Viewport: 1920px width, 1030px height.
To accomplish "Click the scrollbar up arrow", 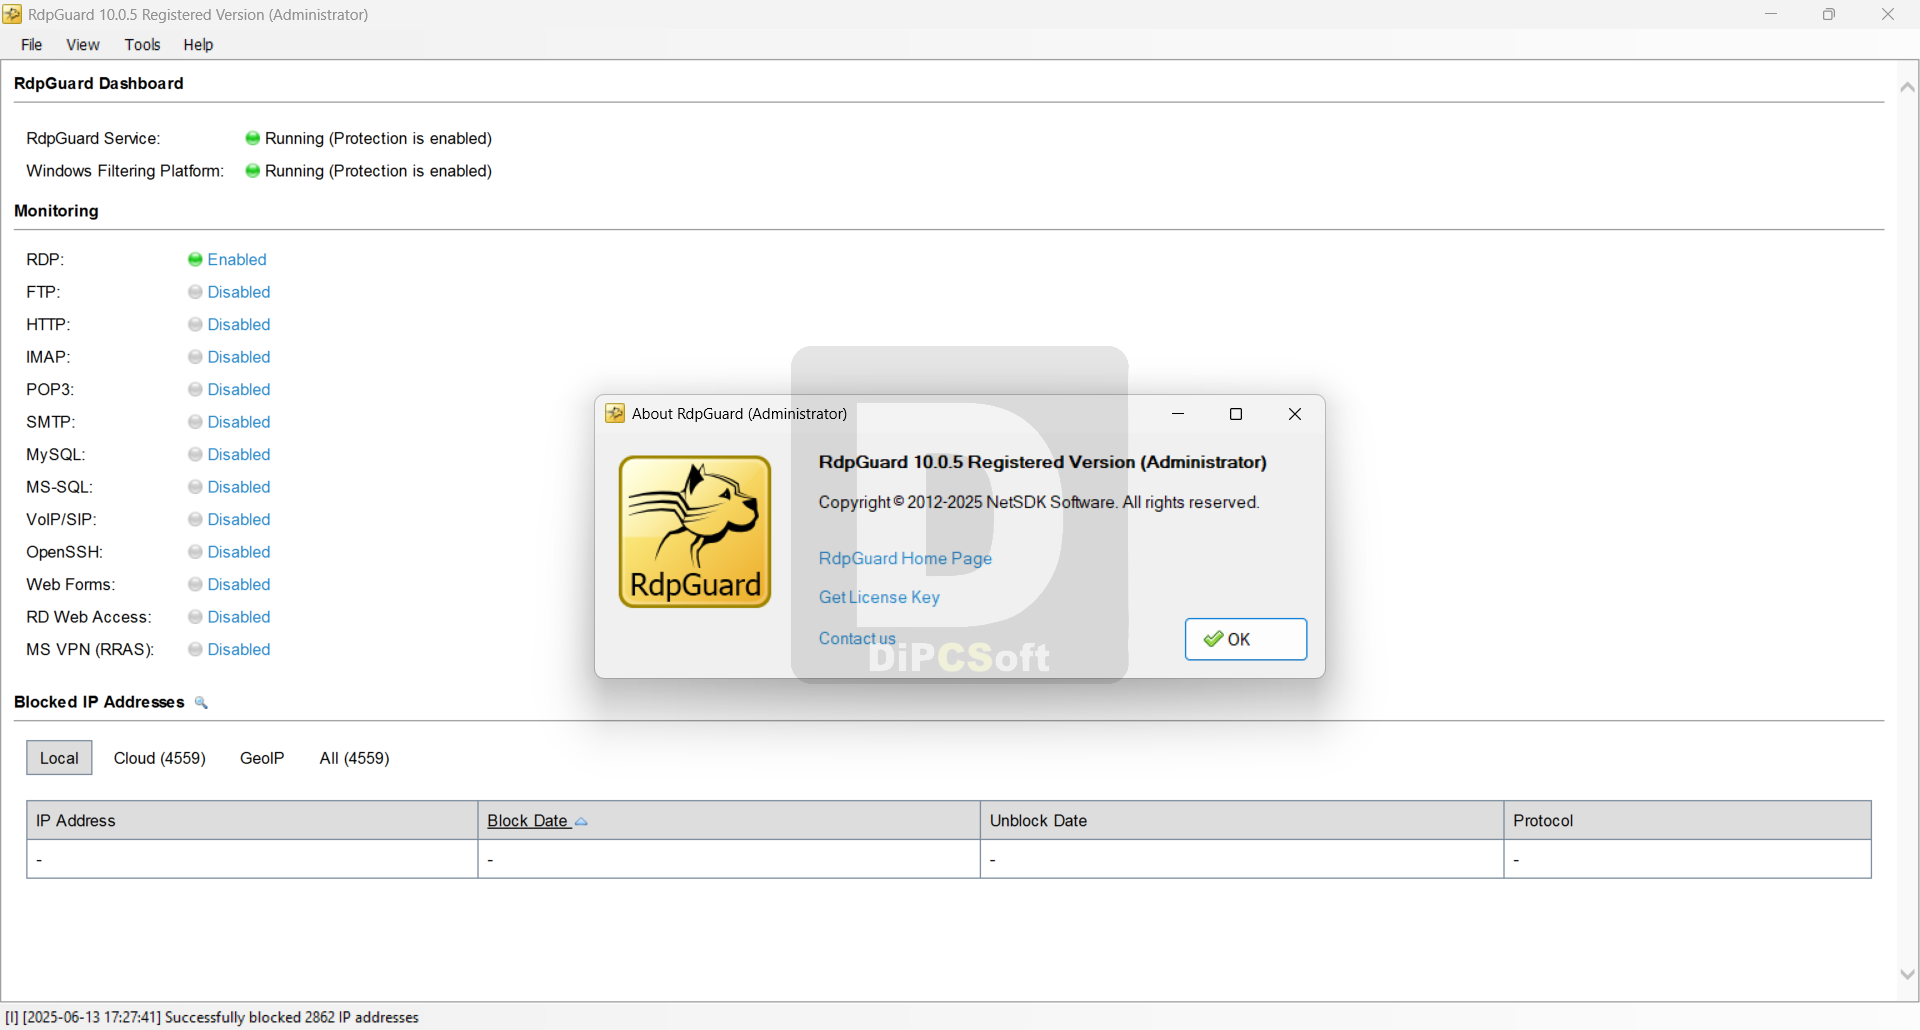I will pyautogui.click(x=1908, y=88).
